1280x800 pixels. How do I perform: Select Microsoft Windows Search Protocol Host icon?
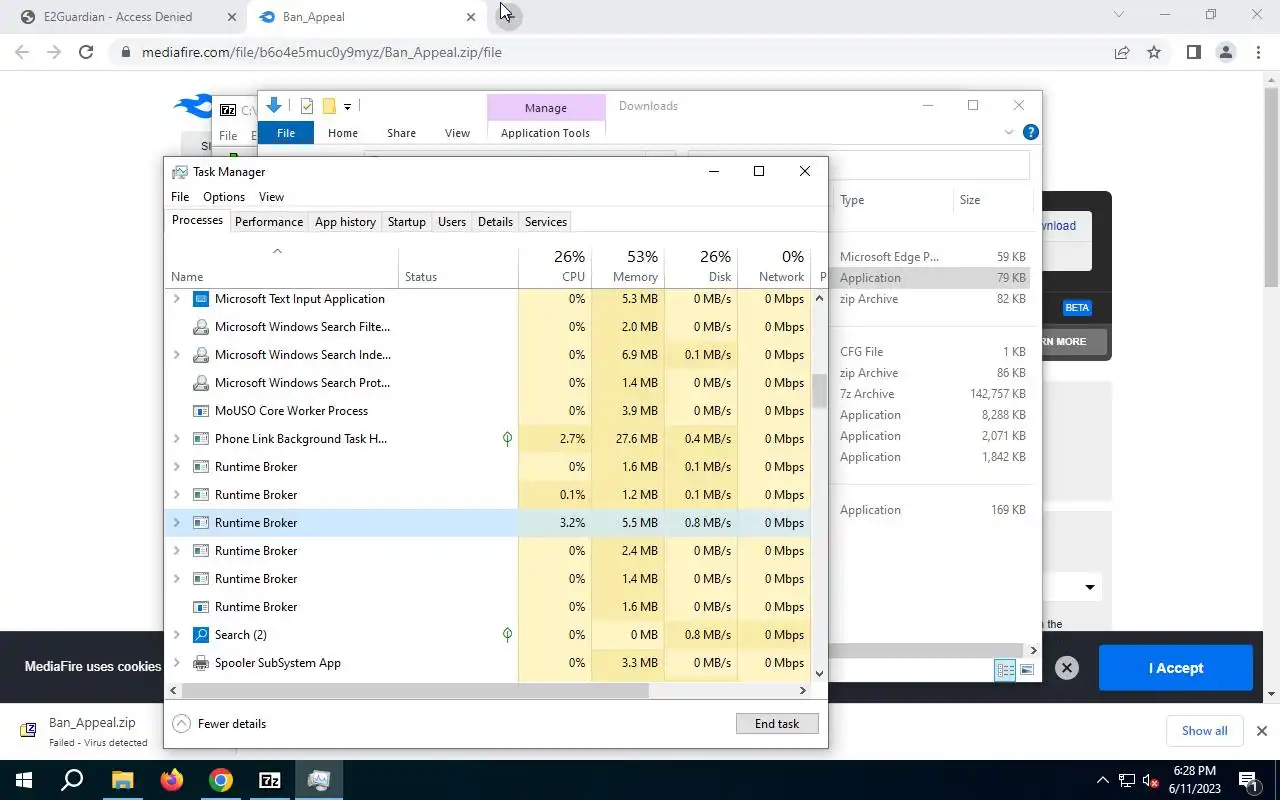pos(200,383)
